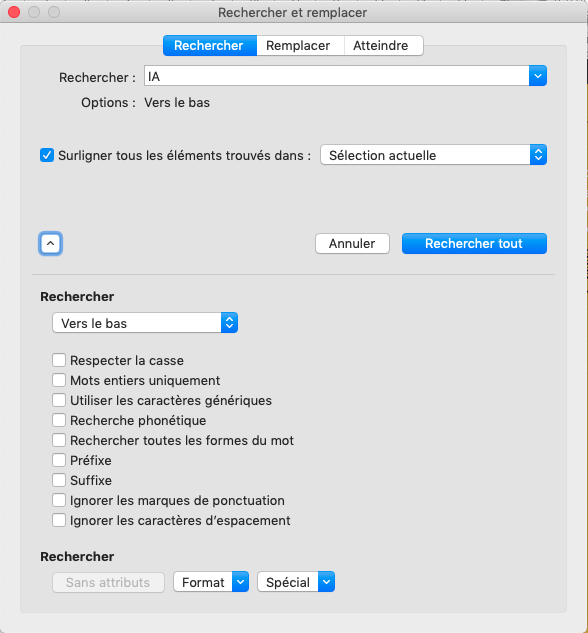Click the Annuler button
The width and height of the screenshot is (588, 633).
[x=352, y=243]
